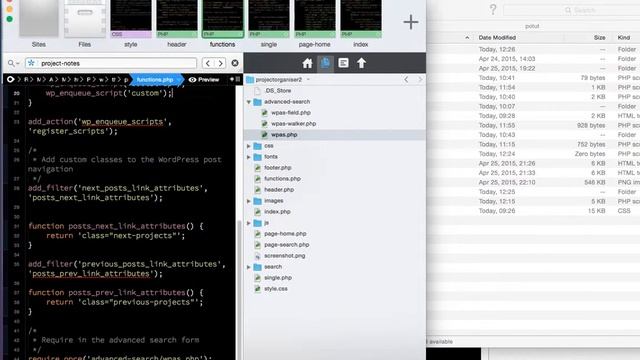The width and height of the screenshot is (640, 360).
Task: Click the split editor icon beside Preview
Action: point(238,79)
